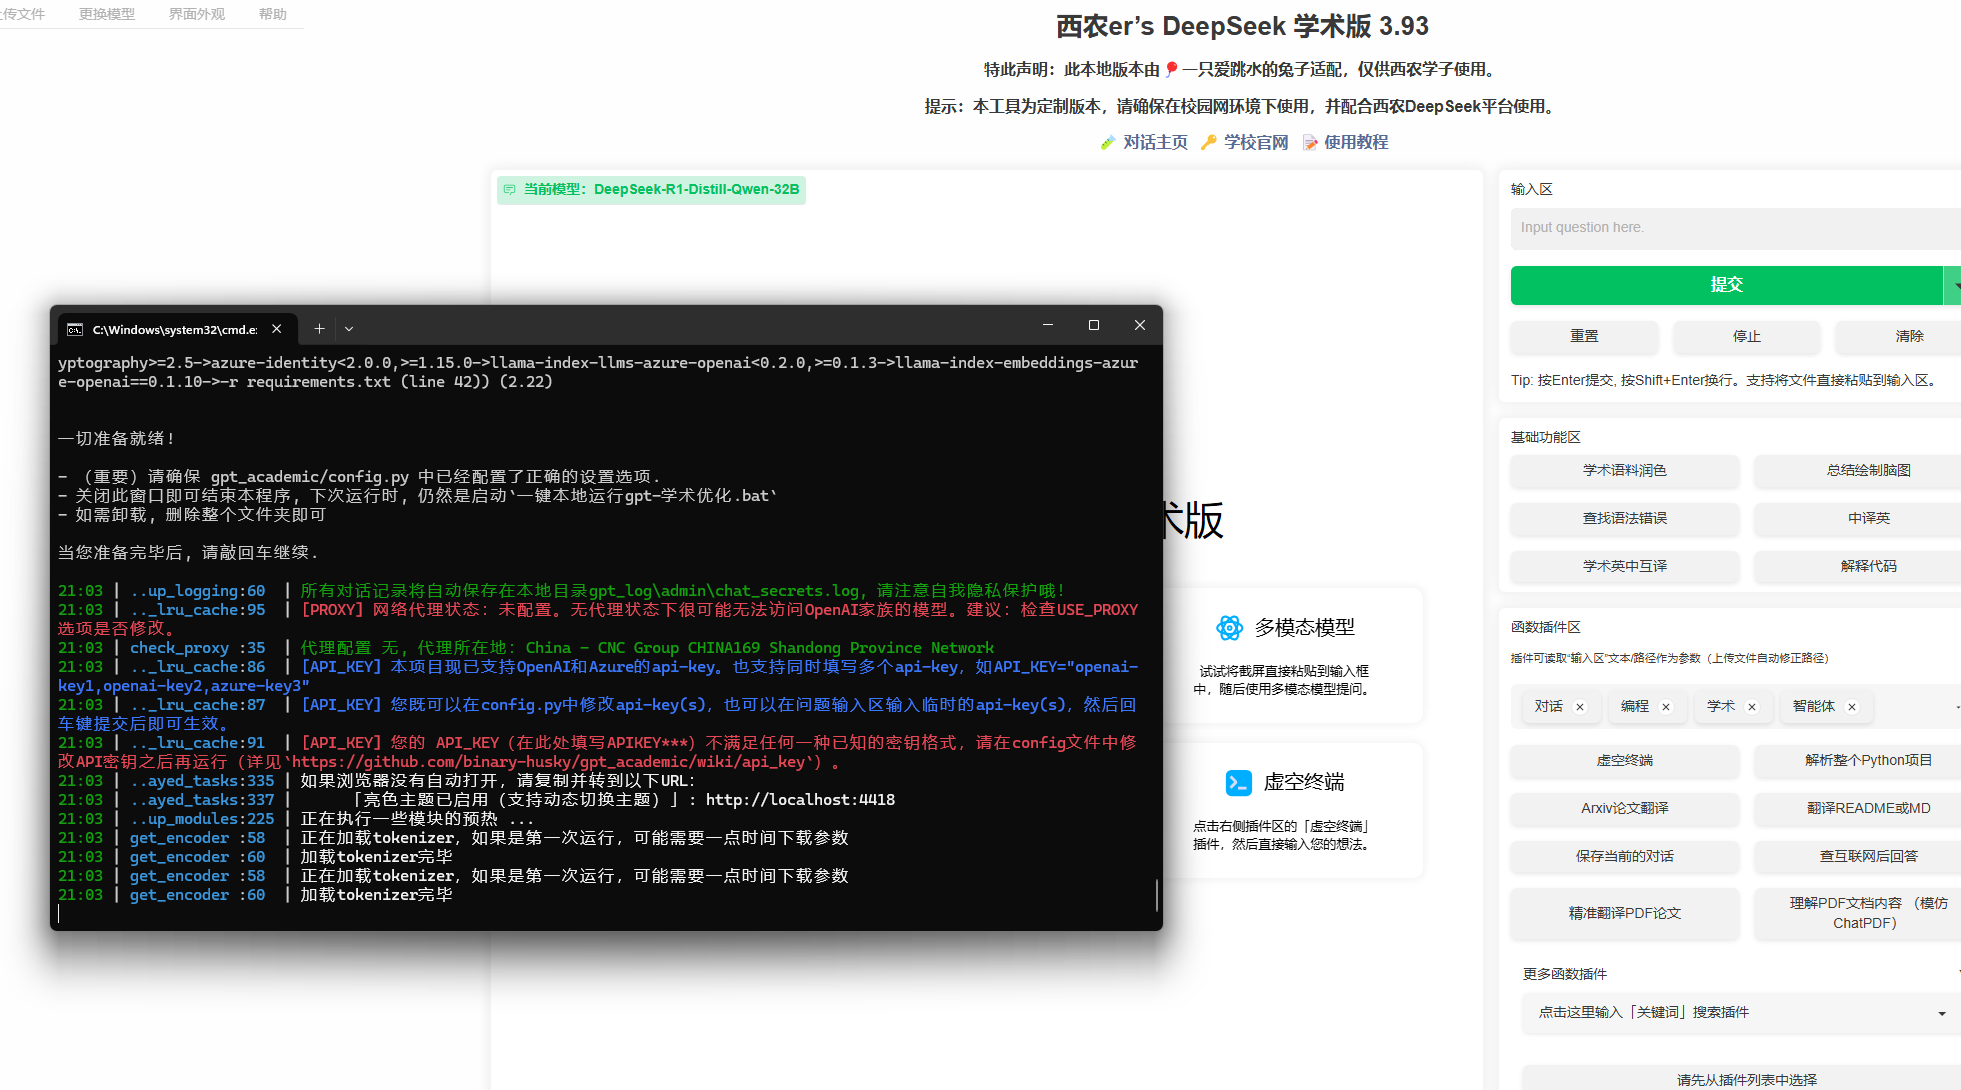Click the 更多函数插件 heading

[1565, 975]
